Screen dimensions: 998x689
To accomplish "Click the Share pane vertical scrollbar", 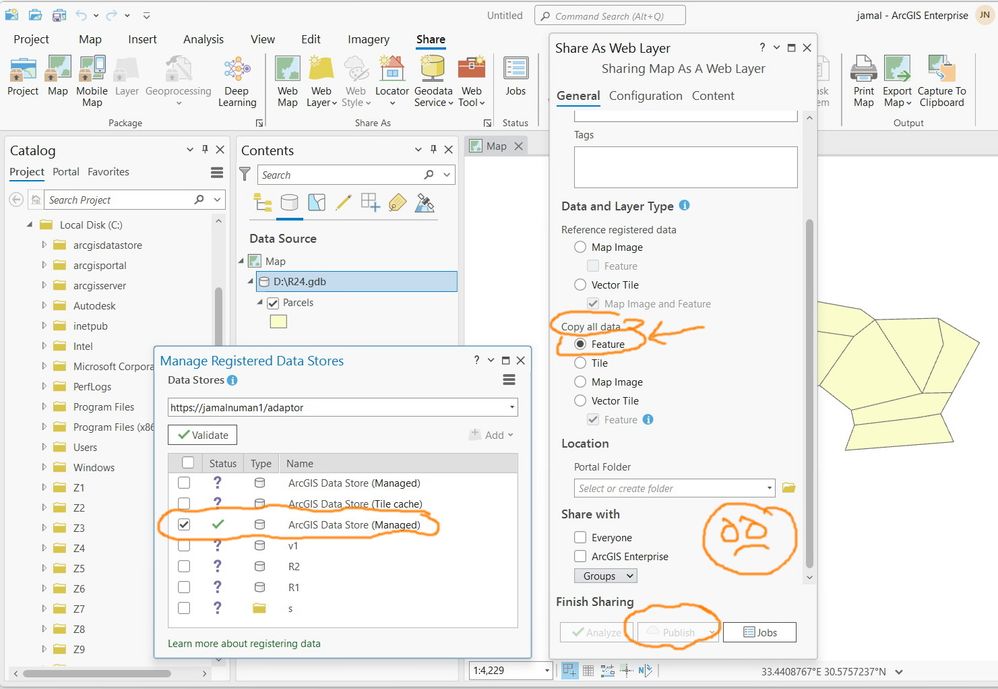I will coord(809,393).
